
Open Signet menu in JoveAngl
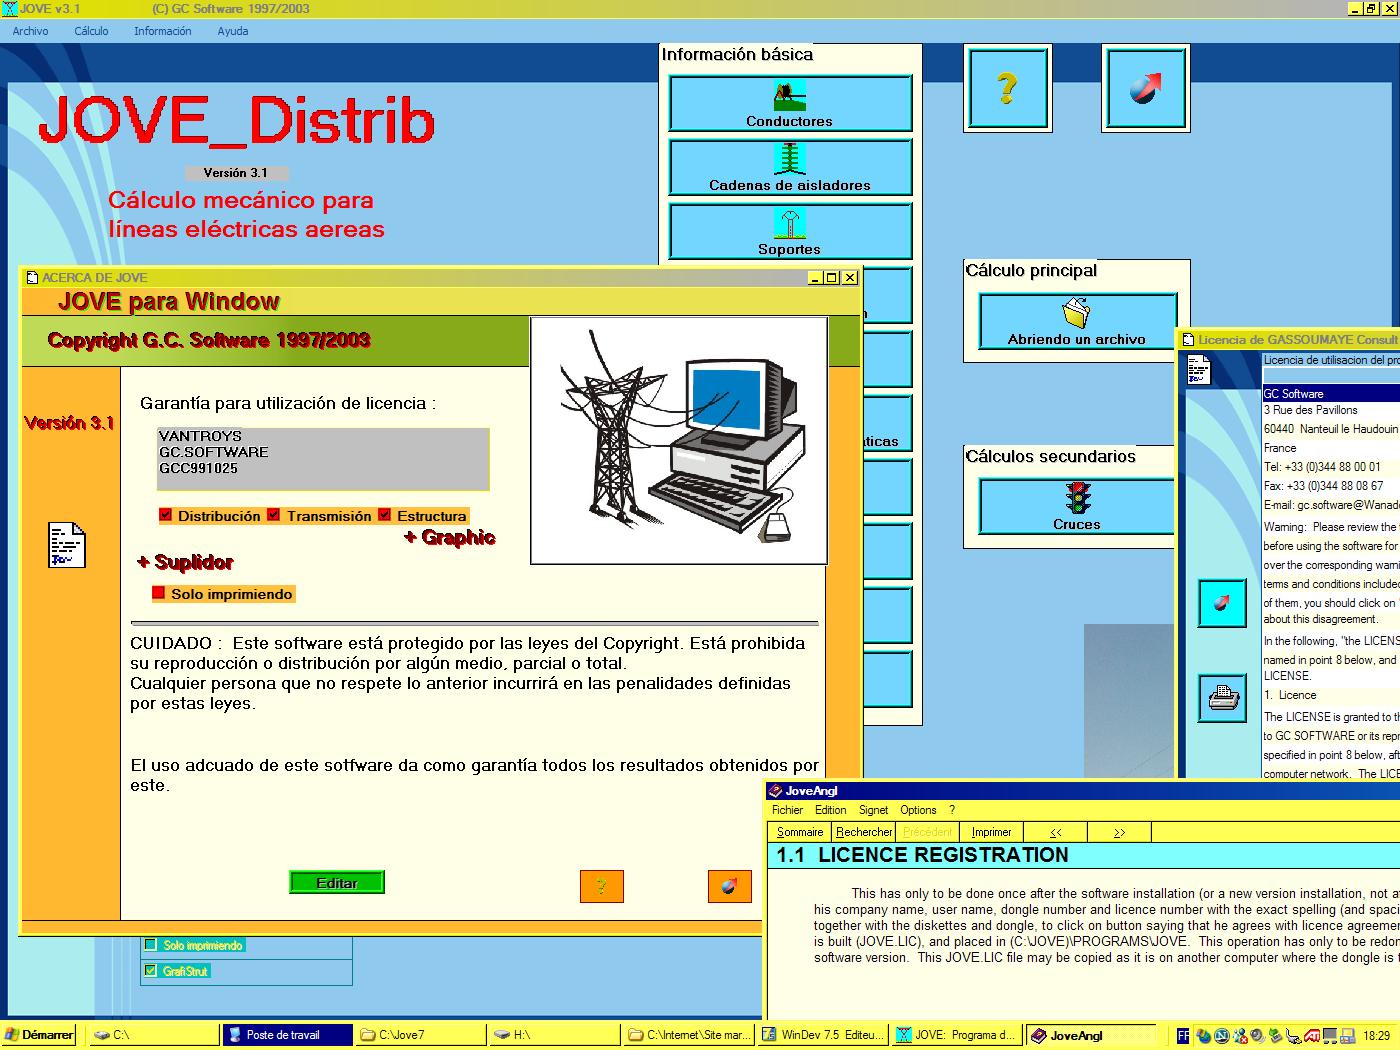pyautogui.click(x=873, y=810)
